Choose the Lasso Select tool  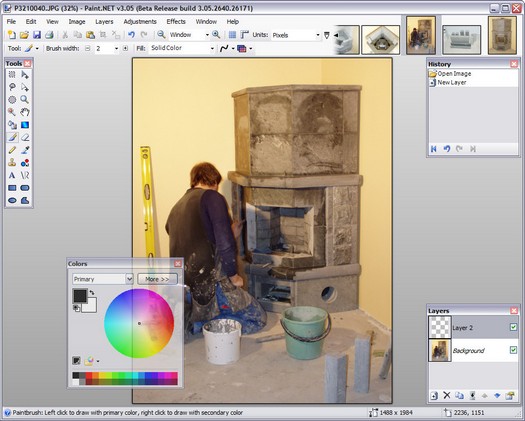coord(12,87)
